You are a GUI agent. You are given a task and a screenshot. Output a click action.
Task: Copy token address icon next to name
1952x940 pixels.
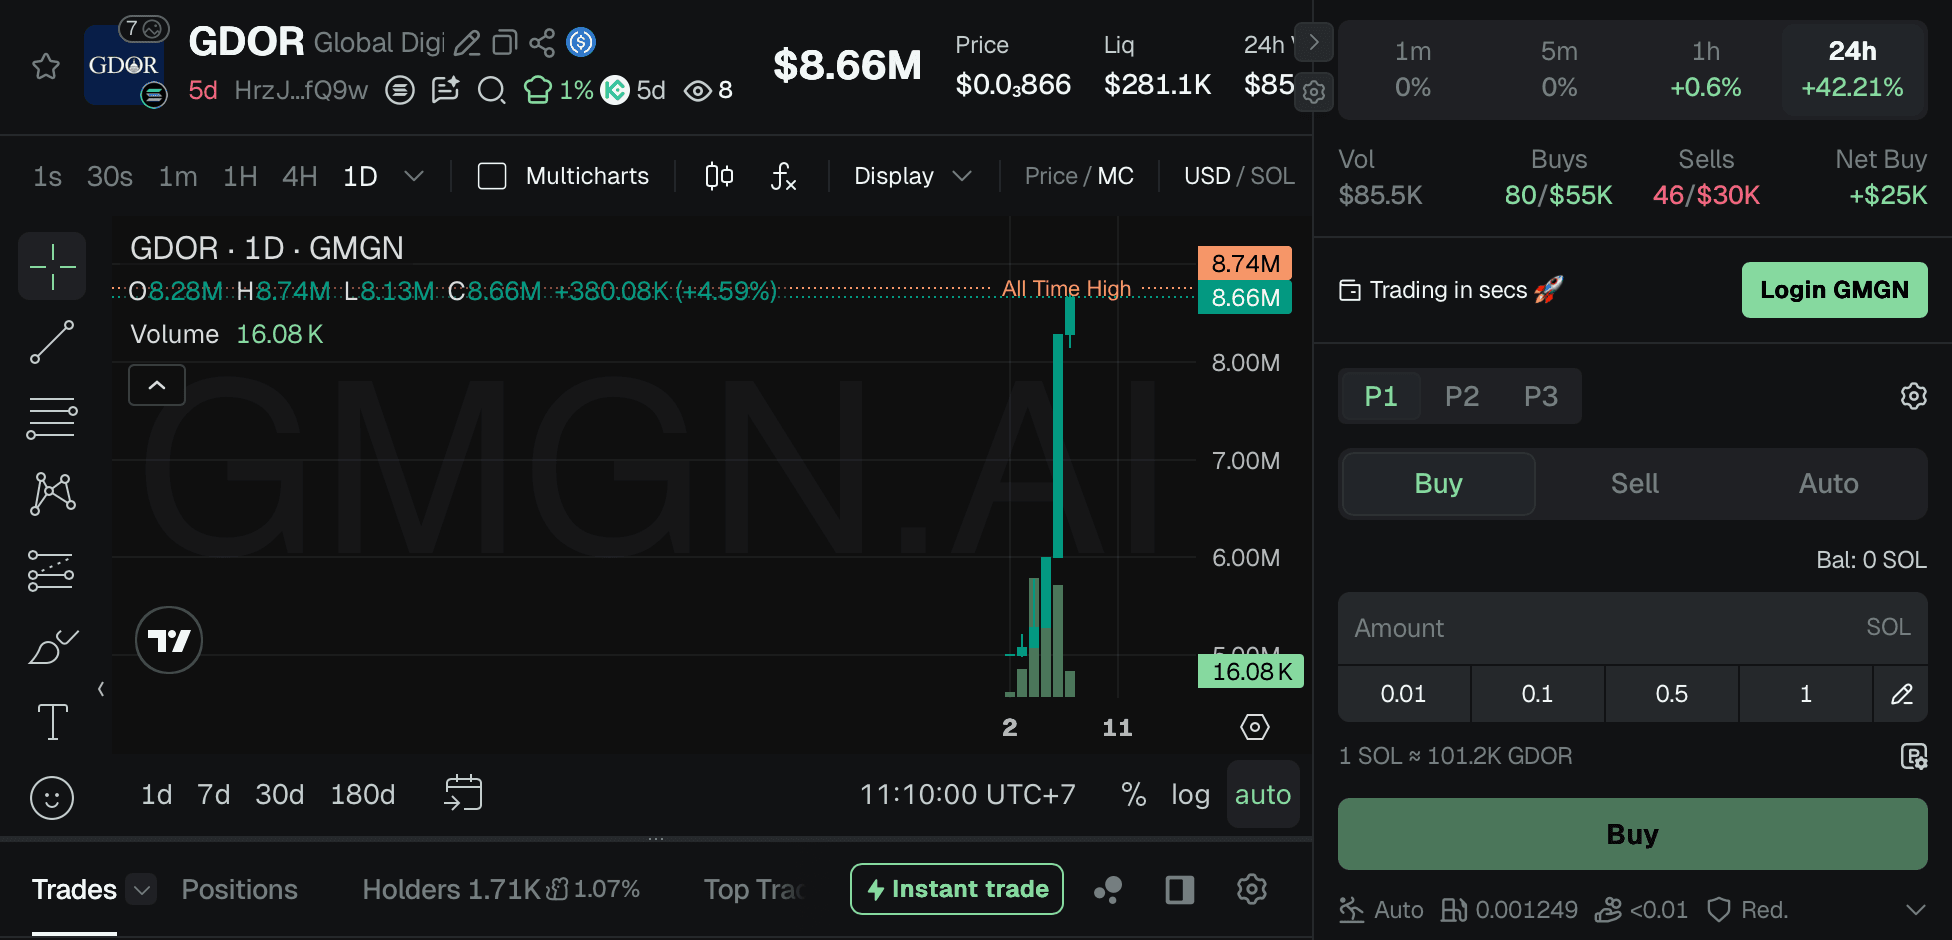[505, 43]
